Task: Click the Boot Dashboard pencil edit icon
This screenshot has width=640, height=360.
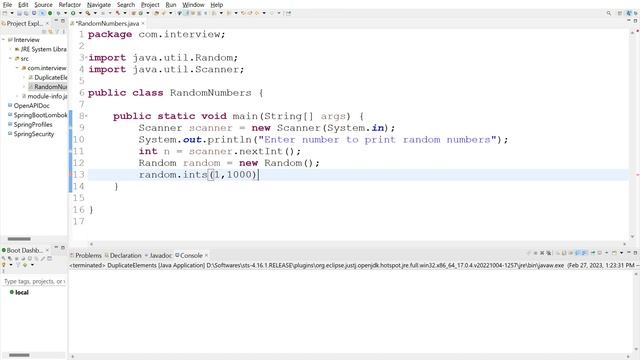Action: pos(43,258)
